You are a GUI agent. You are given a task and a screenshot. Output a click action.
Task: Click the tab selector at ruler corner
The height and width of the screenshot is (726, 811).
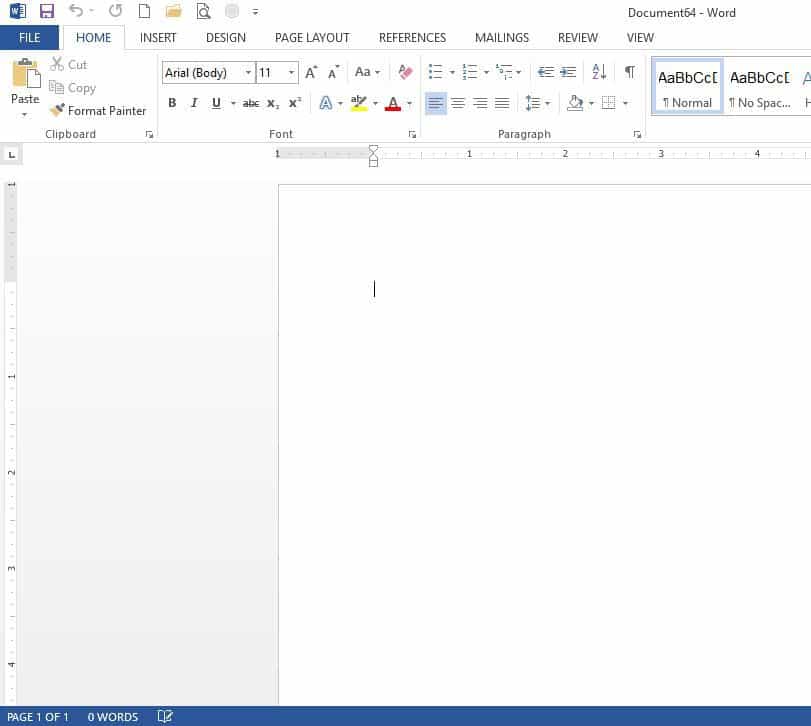11,155
